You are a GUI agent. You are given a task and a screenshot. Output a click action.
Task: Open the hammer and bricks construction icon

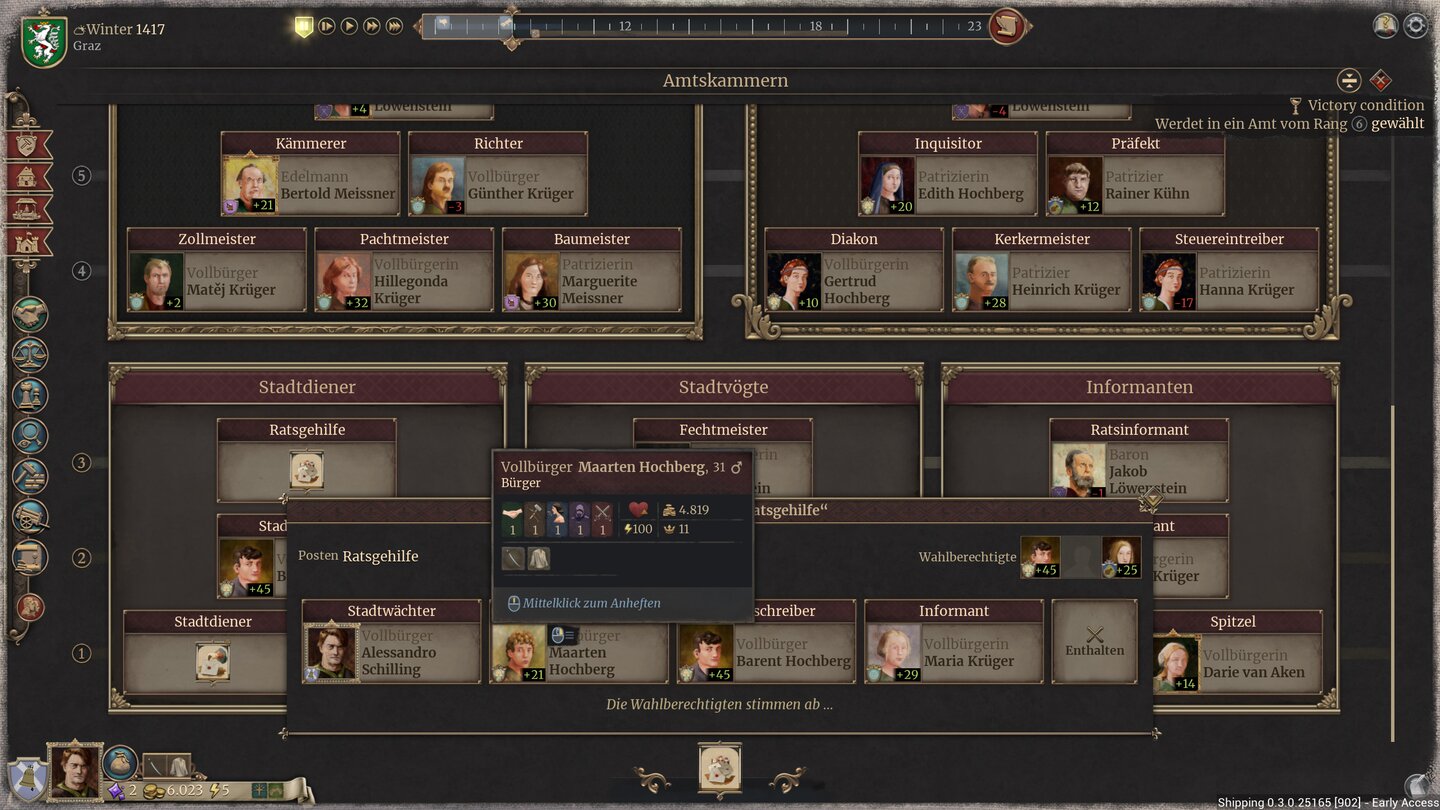pos(30,476)
